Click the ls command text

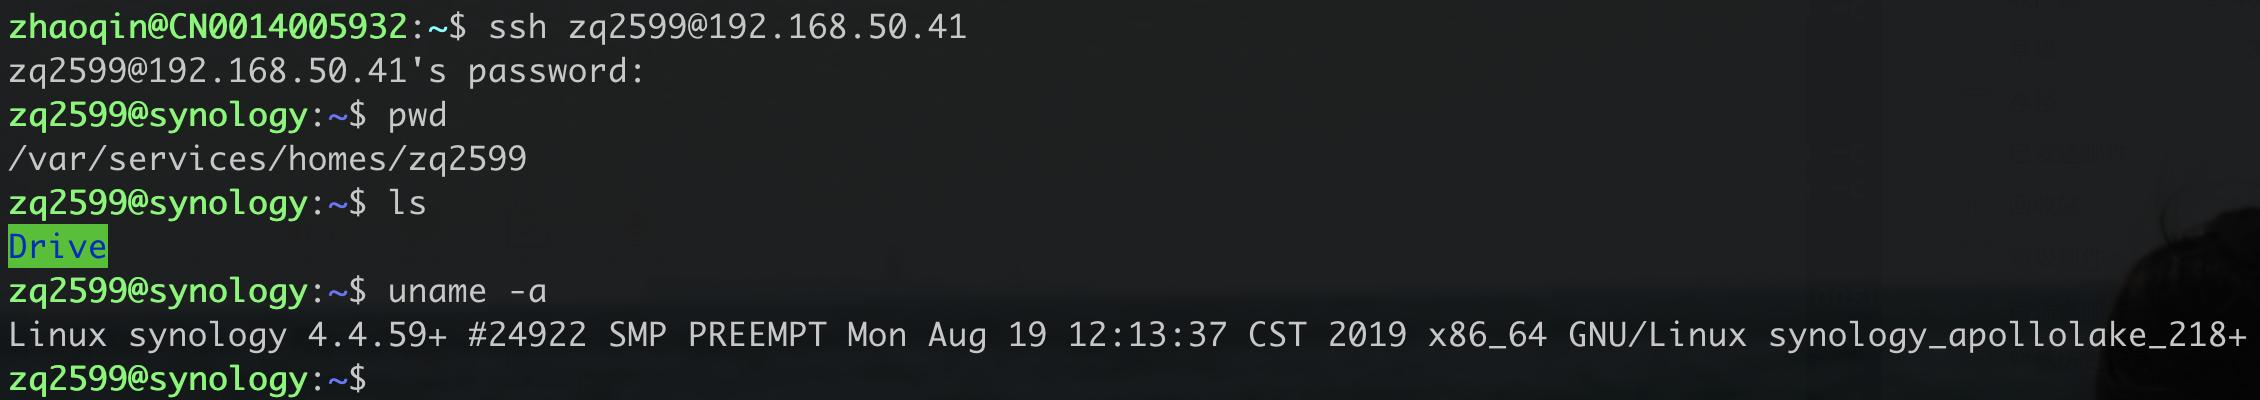(x=407, y=203)
